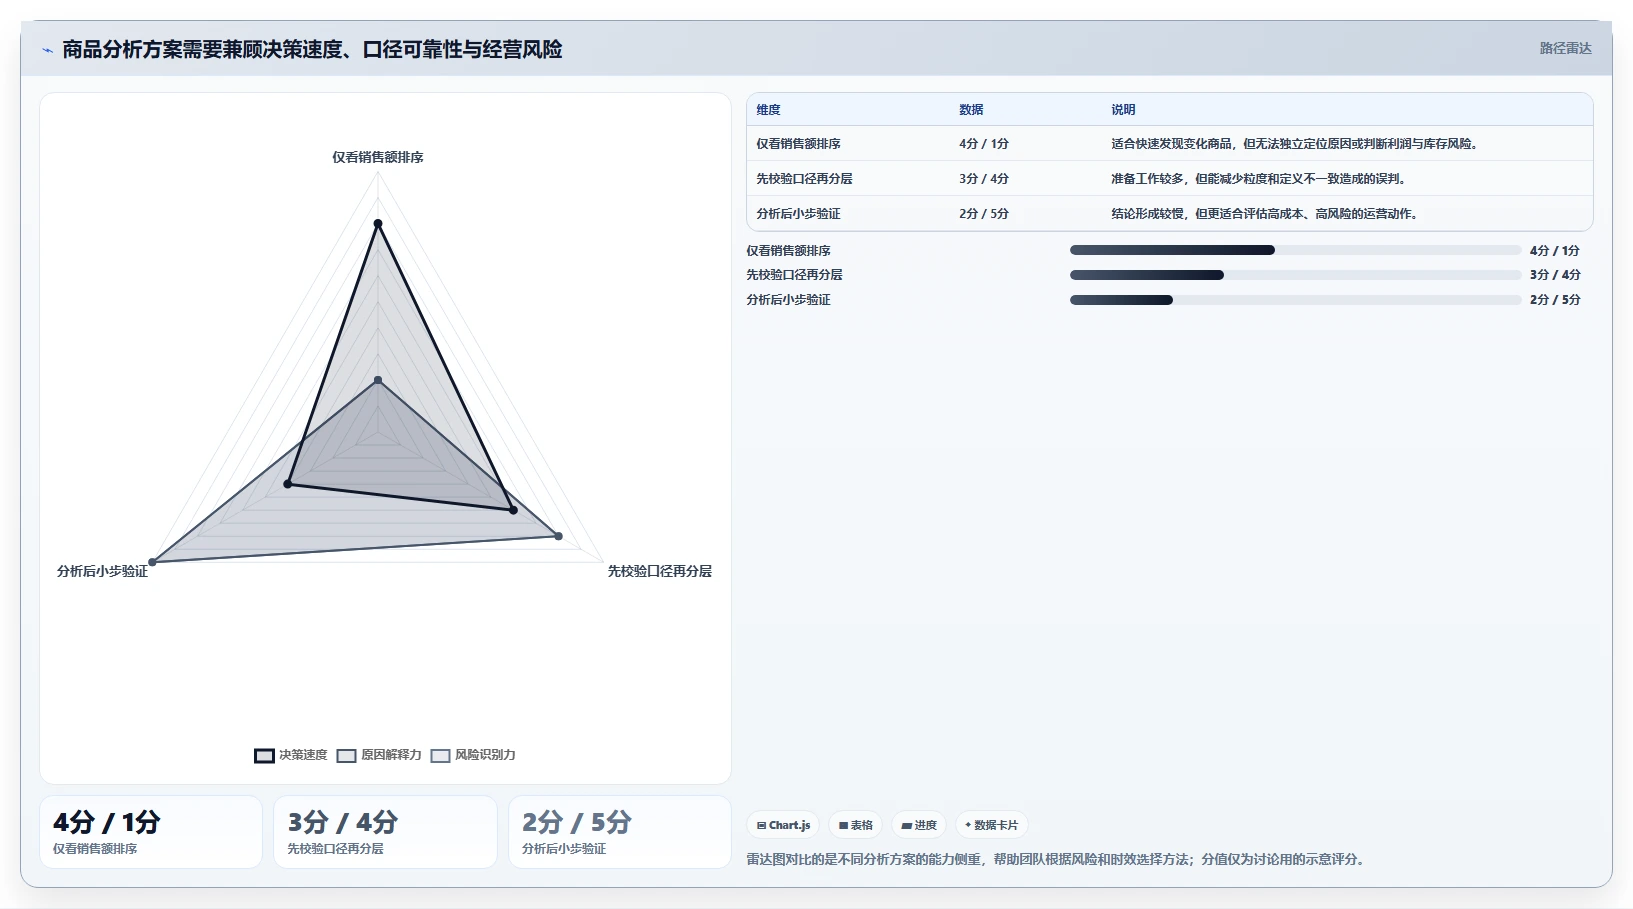Click table cell 分析后小步验证
The width and height of the screenshot is (1633, 909).
pos(798,214)
